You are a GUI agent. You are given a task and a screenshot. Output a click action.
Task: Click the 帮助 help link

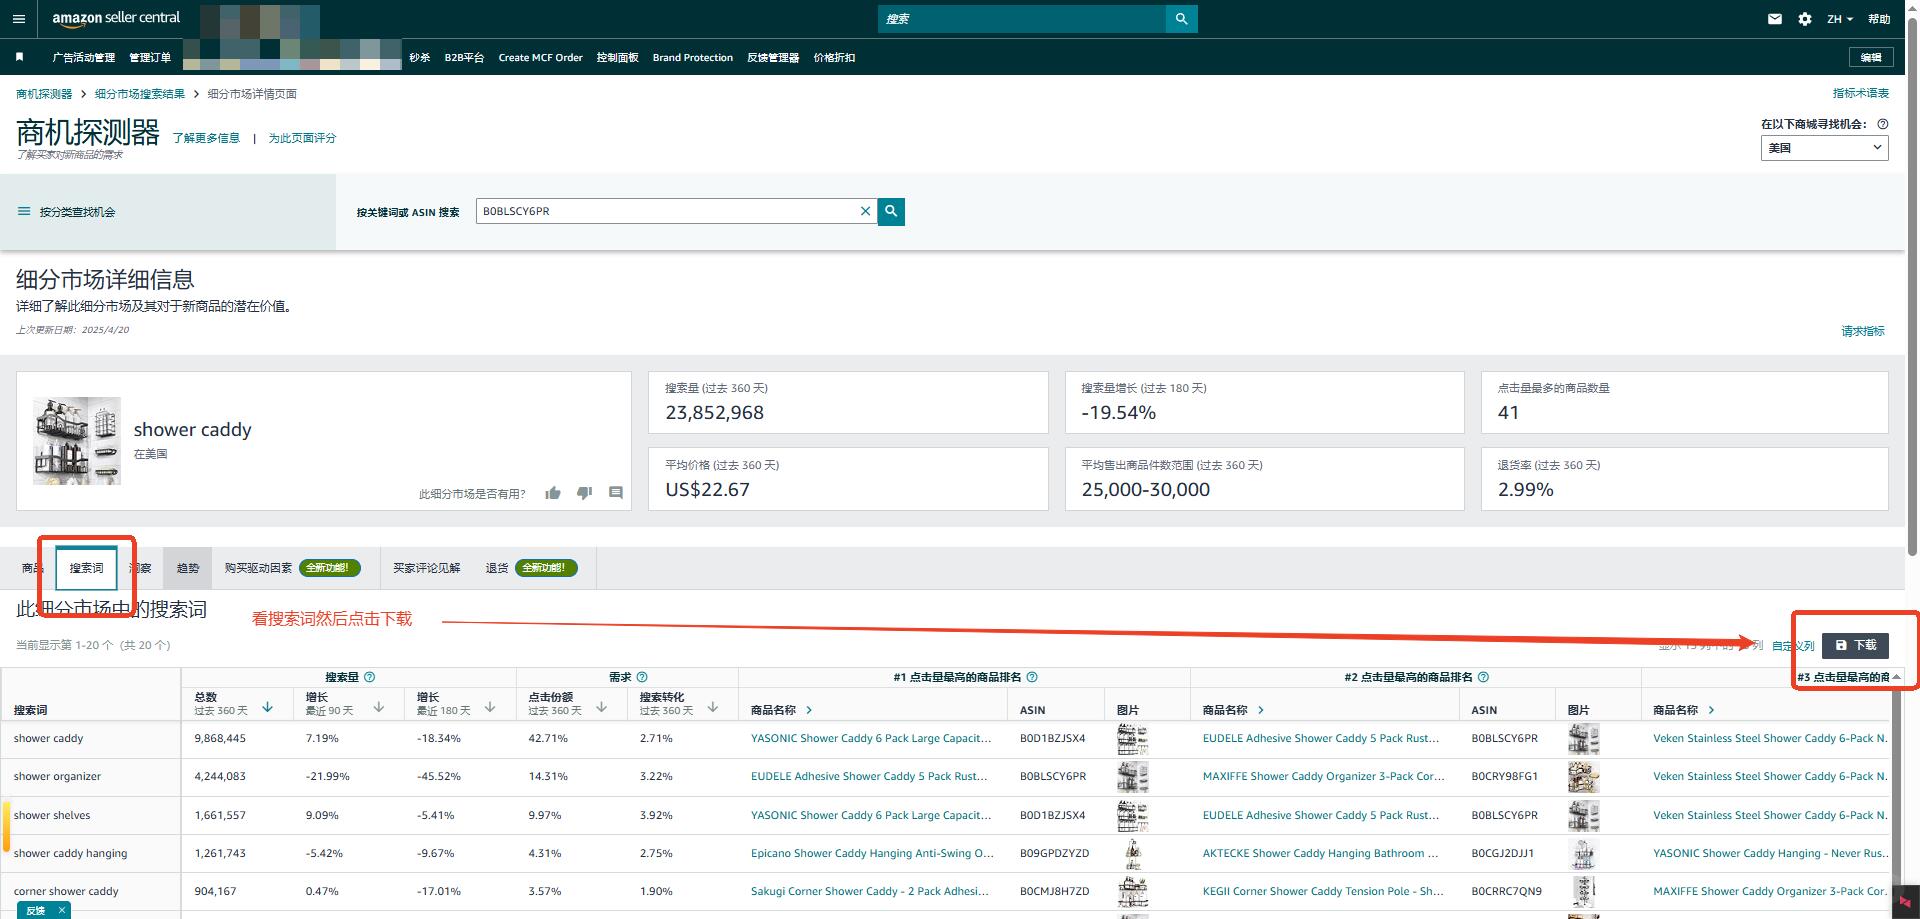[1880, 19]
